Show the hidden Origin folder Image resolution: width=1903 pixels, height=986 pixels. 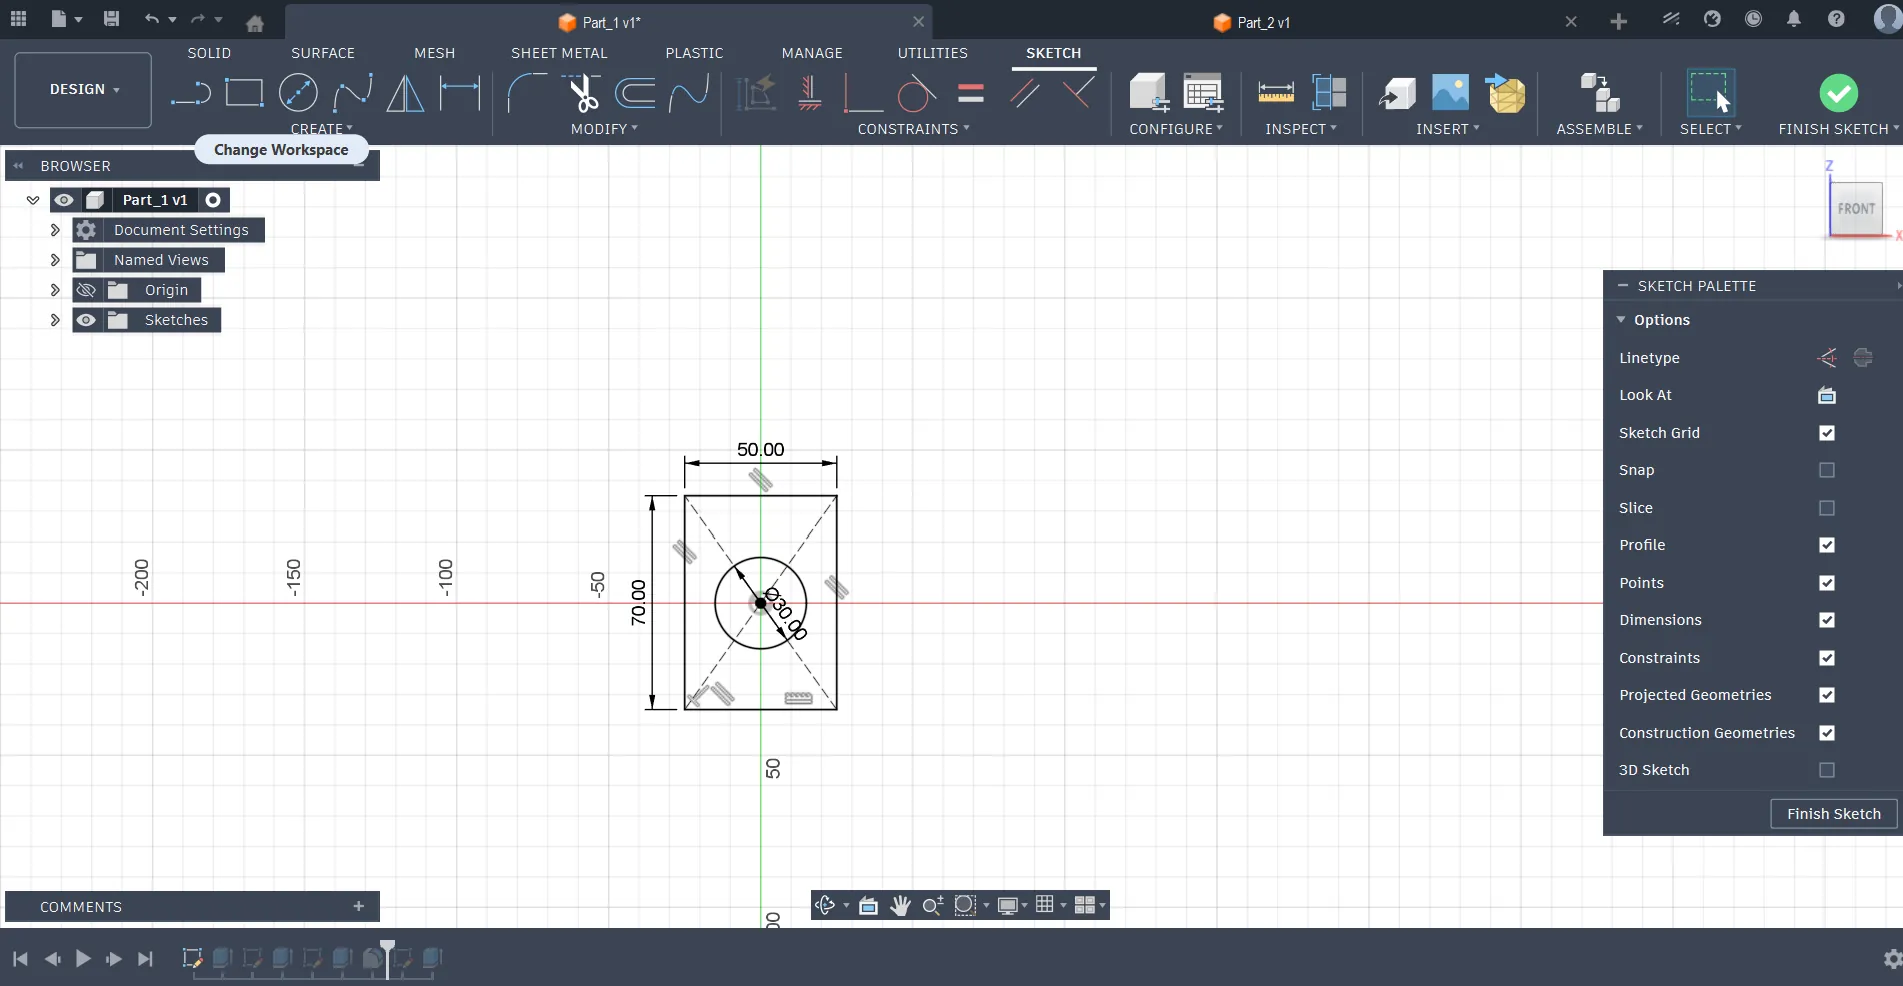(x=87, y=290)
